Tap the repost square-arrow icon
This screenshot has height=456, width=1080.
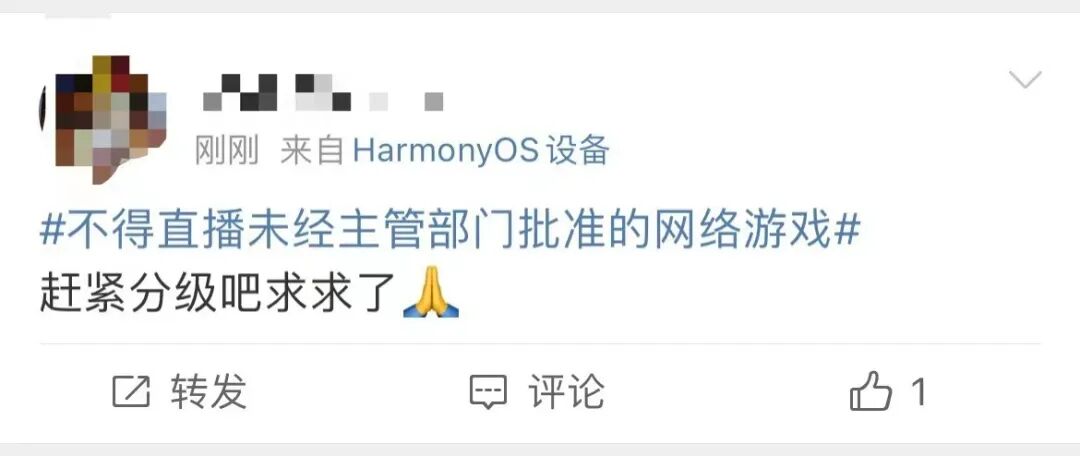[131, 392]
